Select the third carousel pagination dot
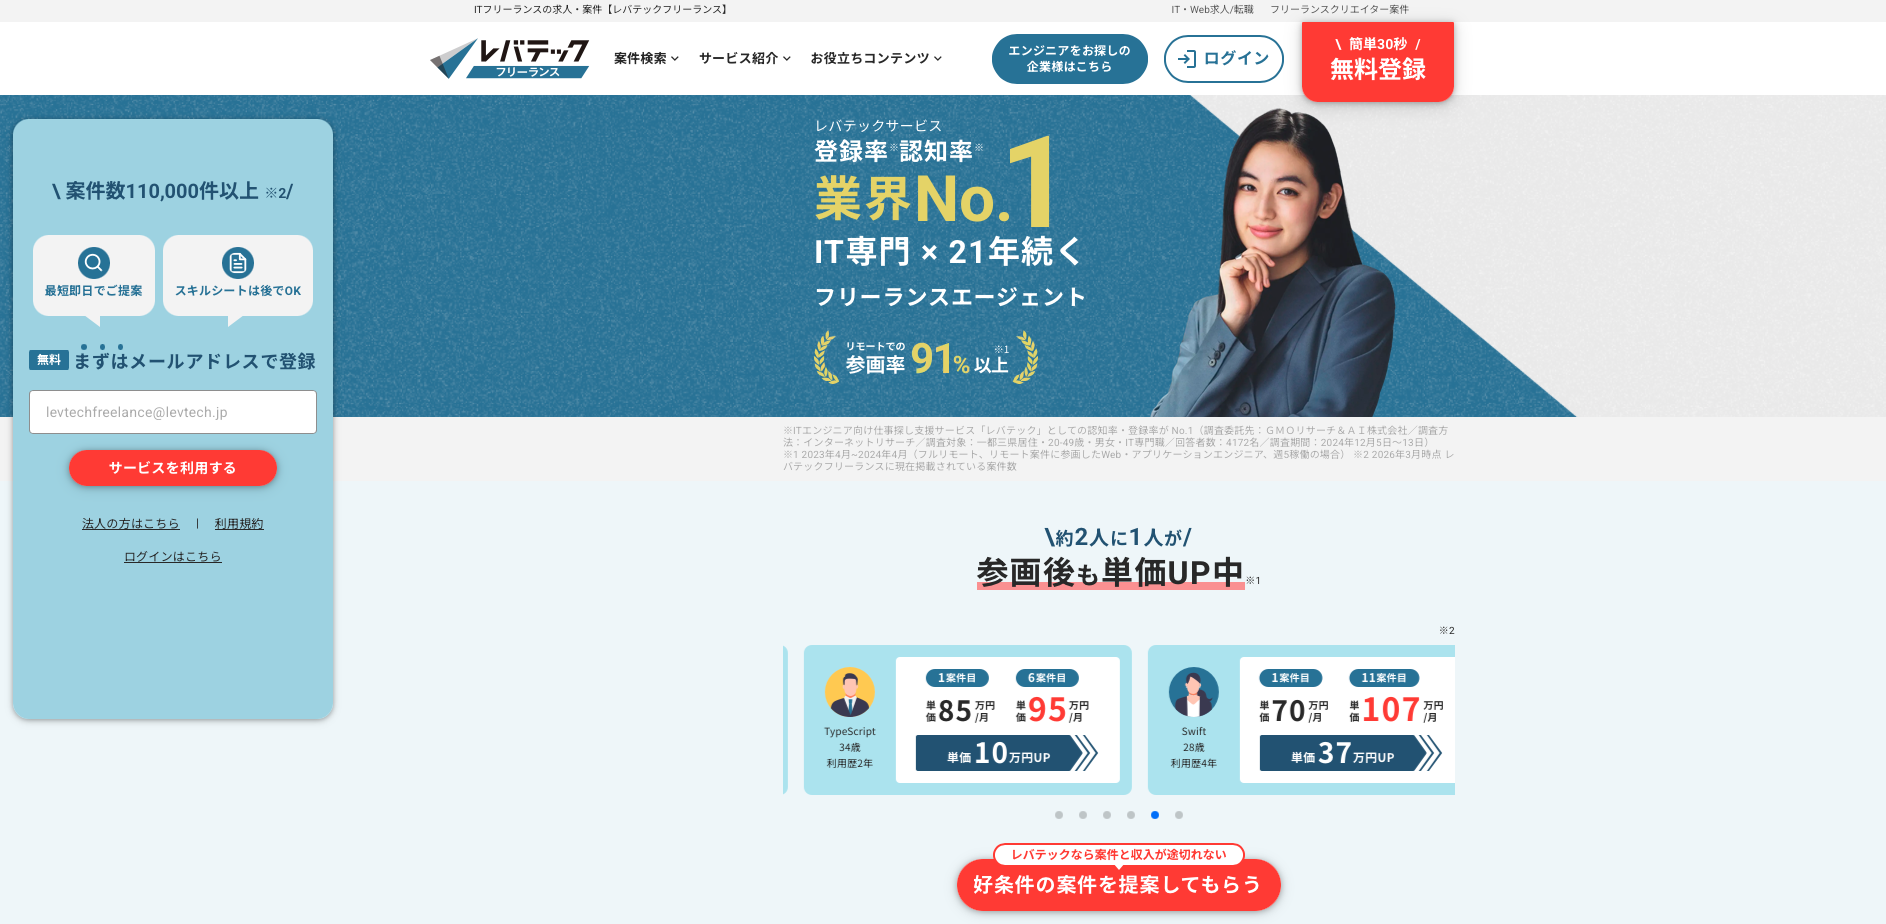This screenshot has height=924, width=1886. [x=1107, y=815]
